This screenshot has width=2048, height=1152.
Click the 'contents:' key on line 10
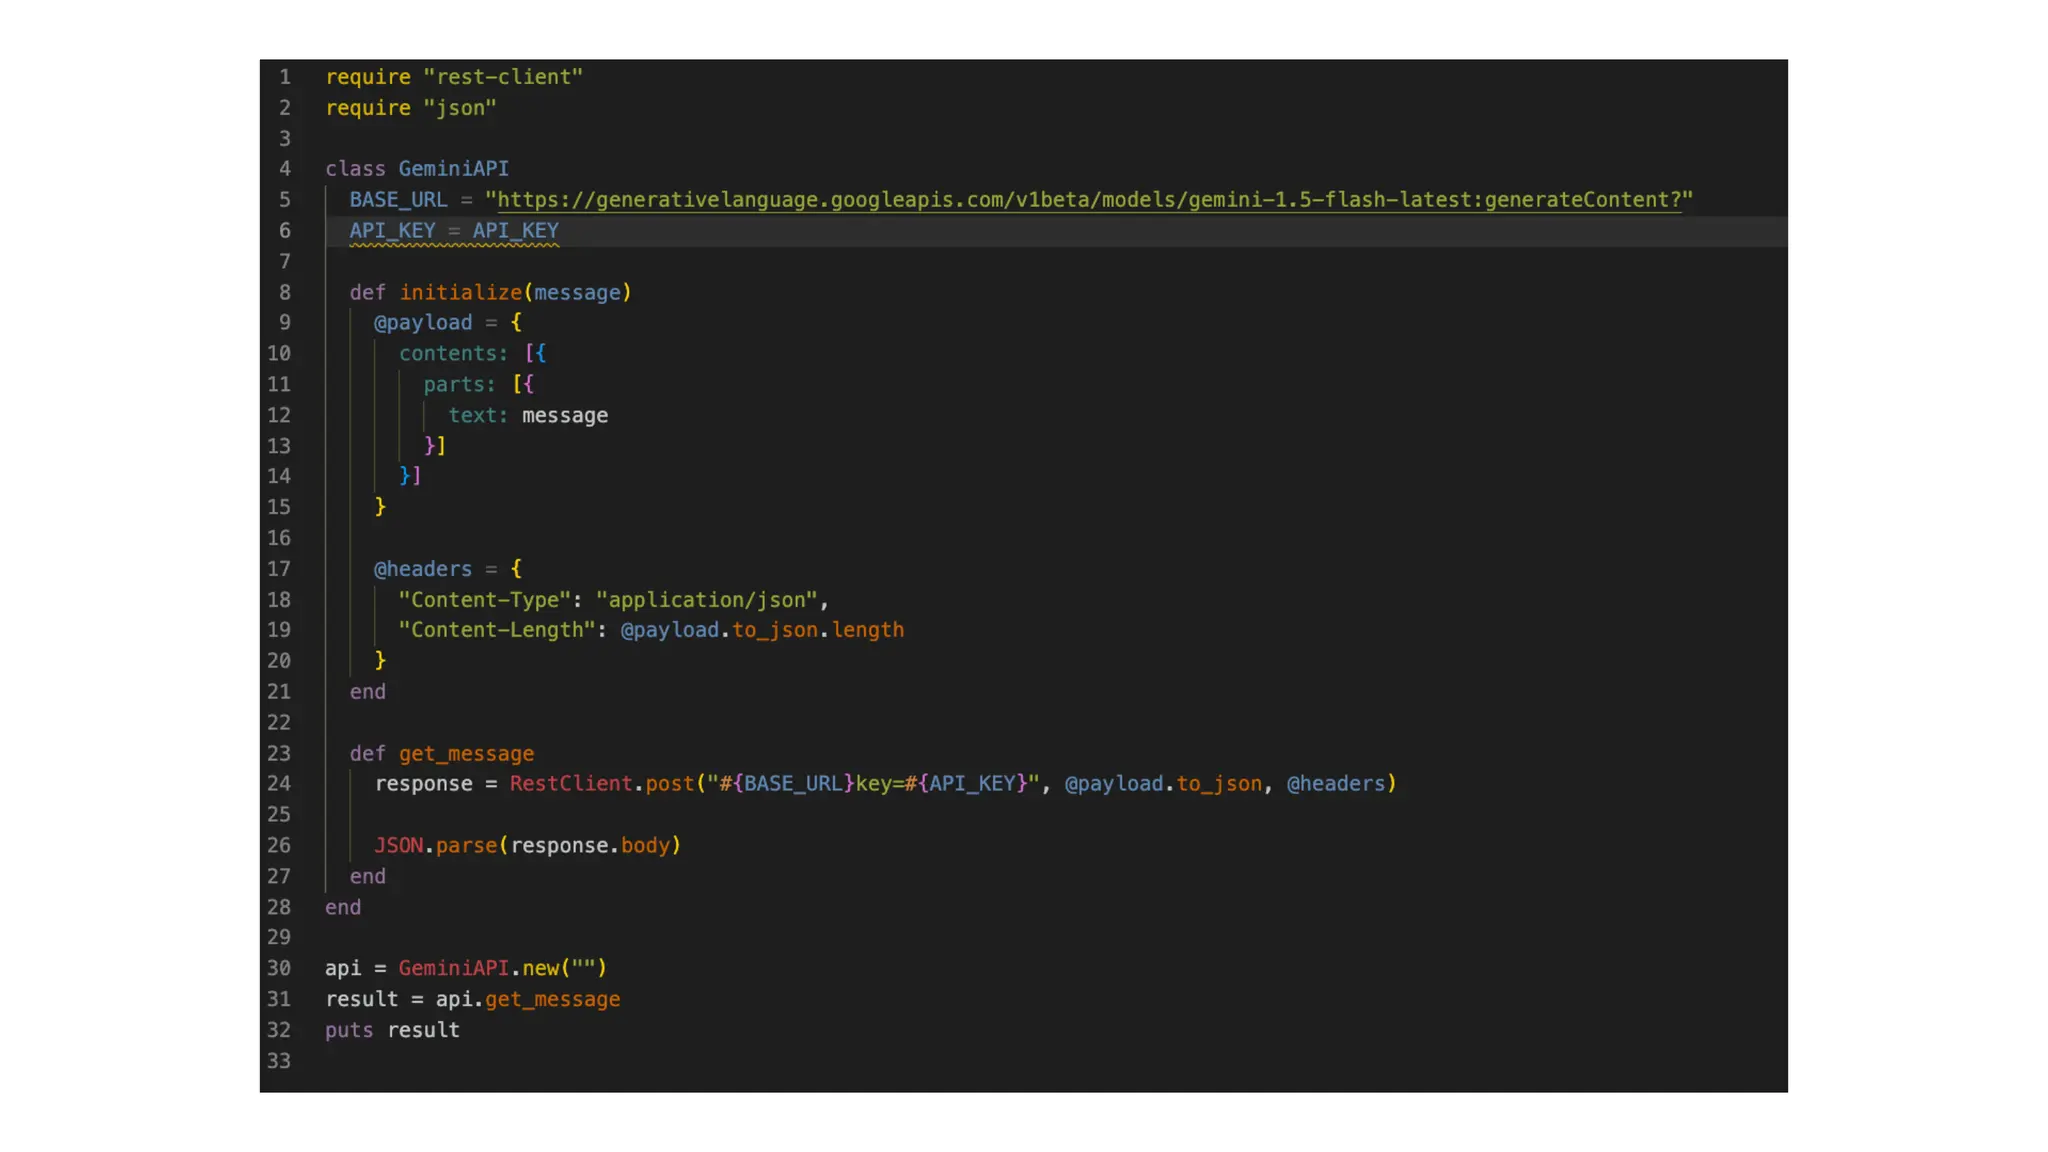click(x=453, y=354)
